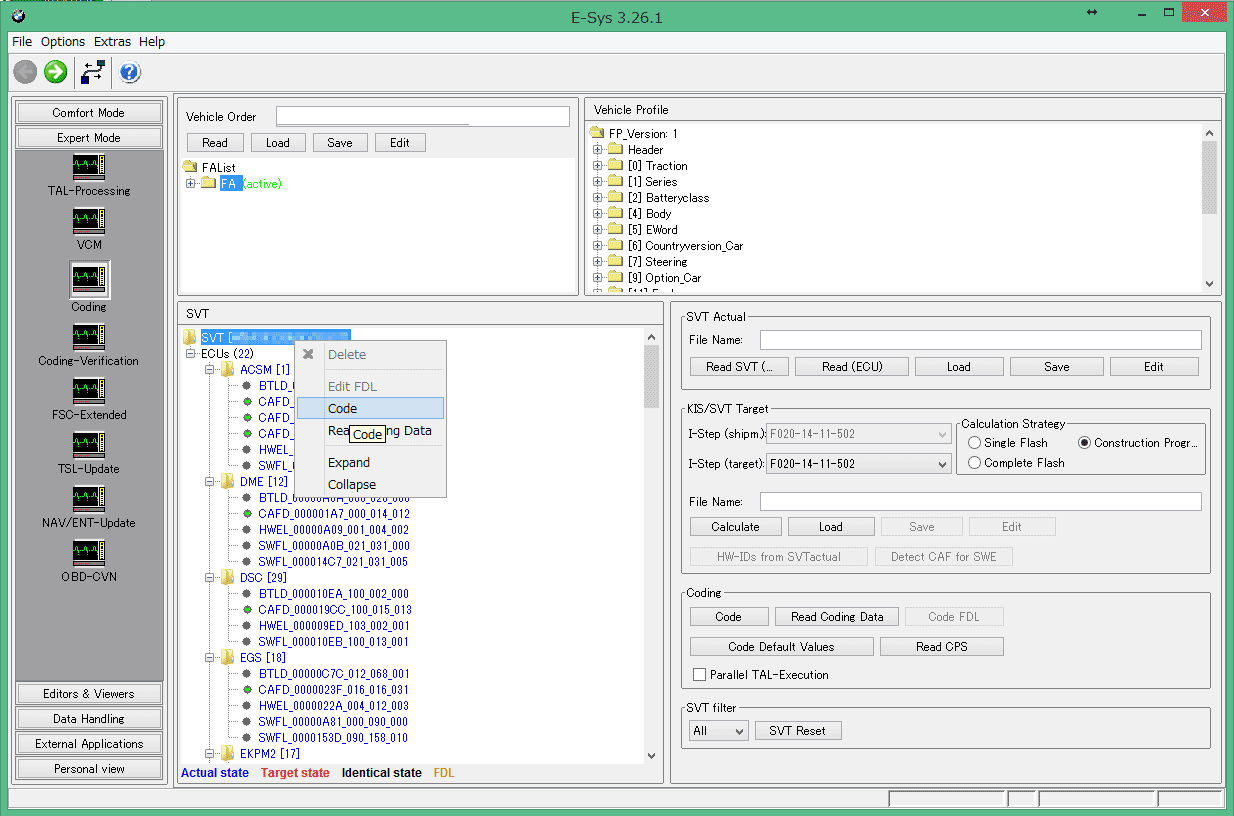
Task: Click the Read (ECU) button
Action: [x=852, y=367]
